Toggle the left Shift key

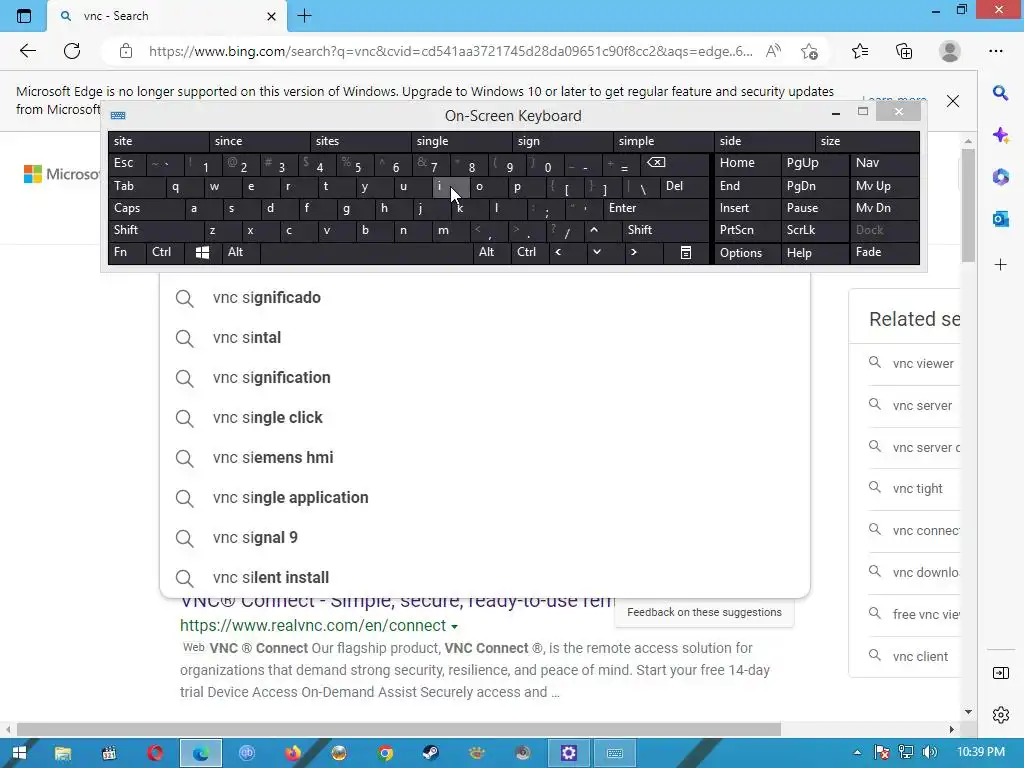pos(155,230)
